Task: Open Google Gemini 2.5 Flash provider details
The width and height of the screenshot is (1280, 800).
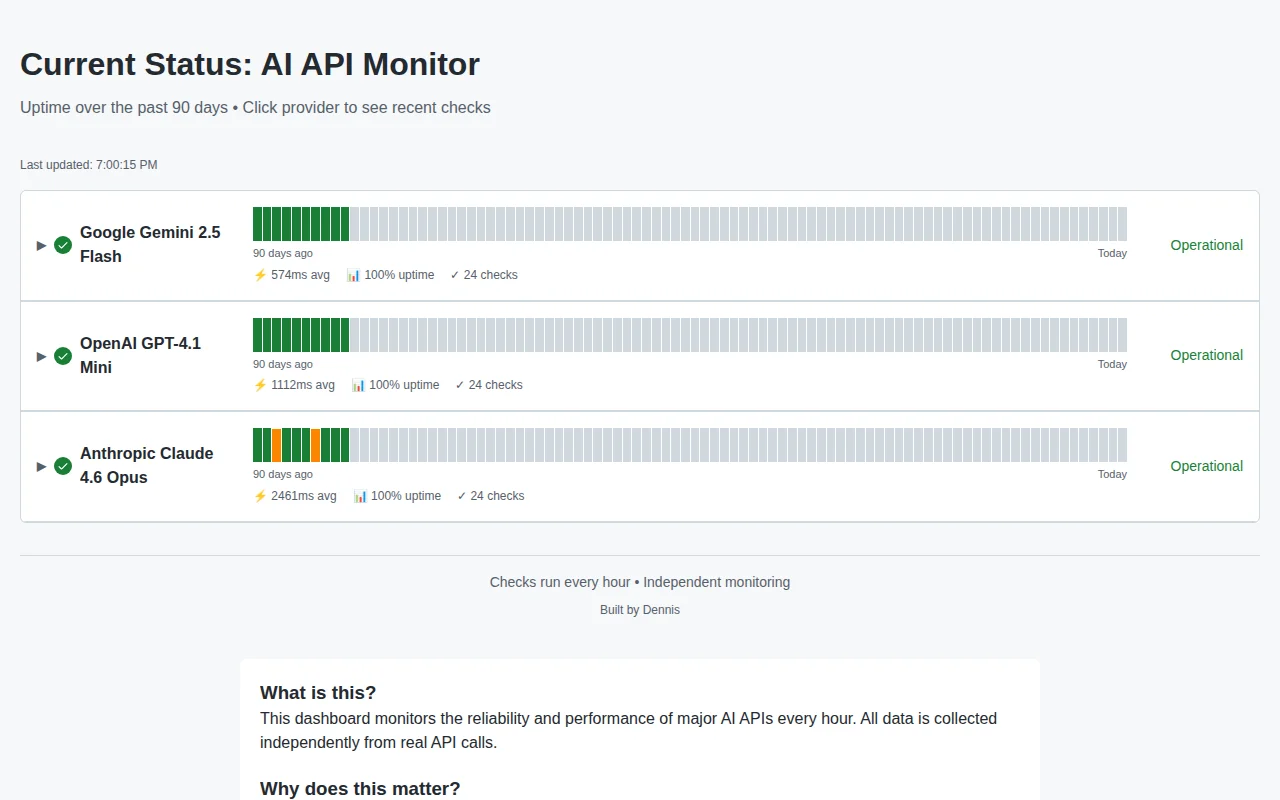Action: [150, 244]
